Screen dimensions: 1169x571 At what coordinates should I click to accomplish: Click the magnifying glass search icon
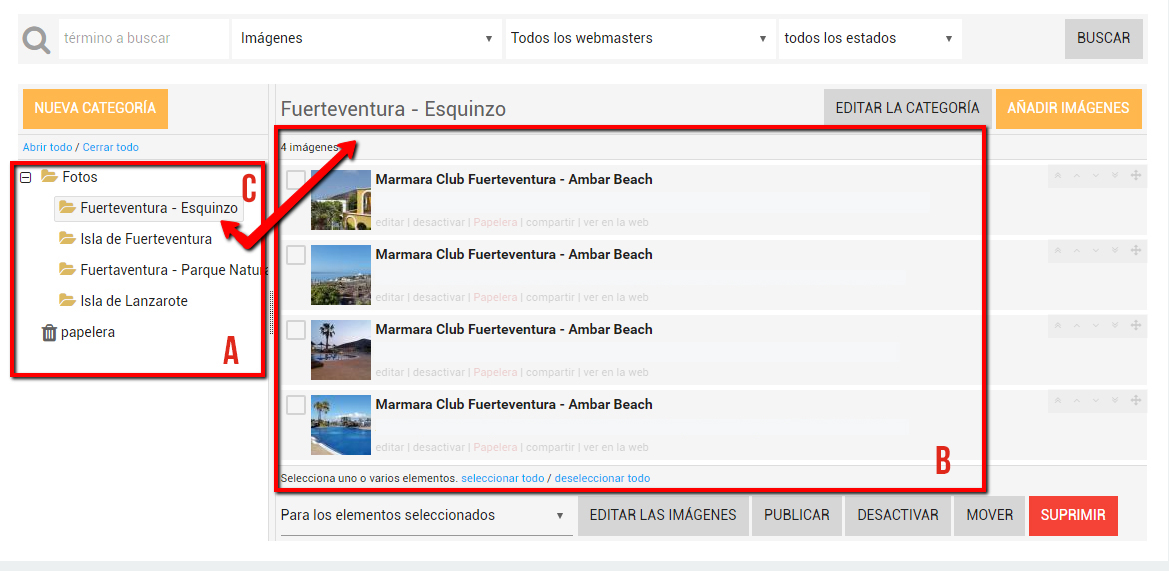click(37, 40)
